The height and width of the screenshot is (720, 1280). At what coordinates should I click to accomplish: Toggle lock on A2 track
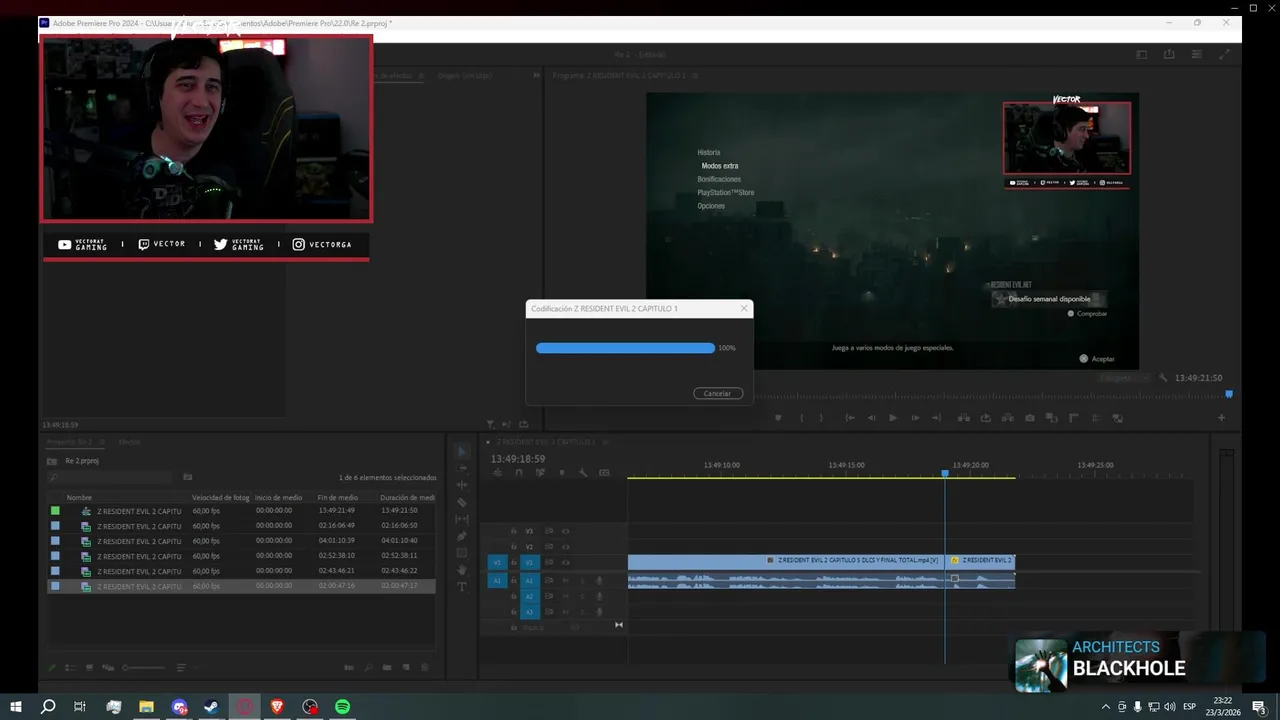point(514,596)
